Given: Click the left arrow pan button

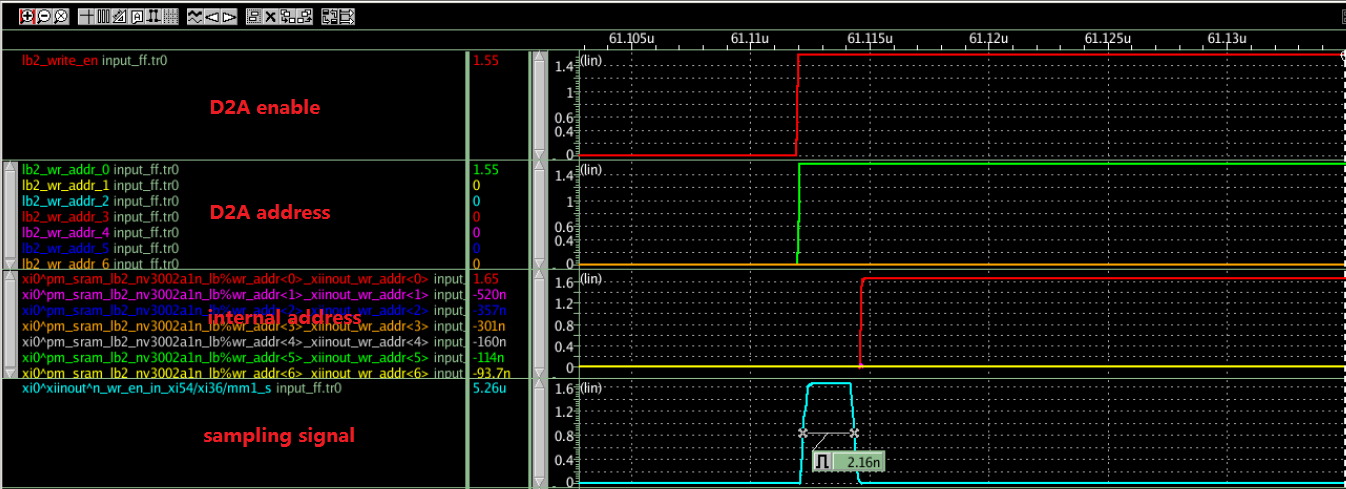Looking at the screenshot, I should pyautogui.click(x=212, y=17).
